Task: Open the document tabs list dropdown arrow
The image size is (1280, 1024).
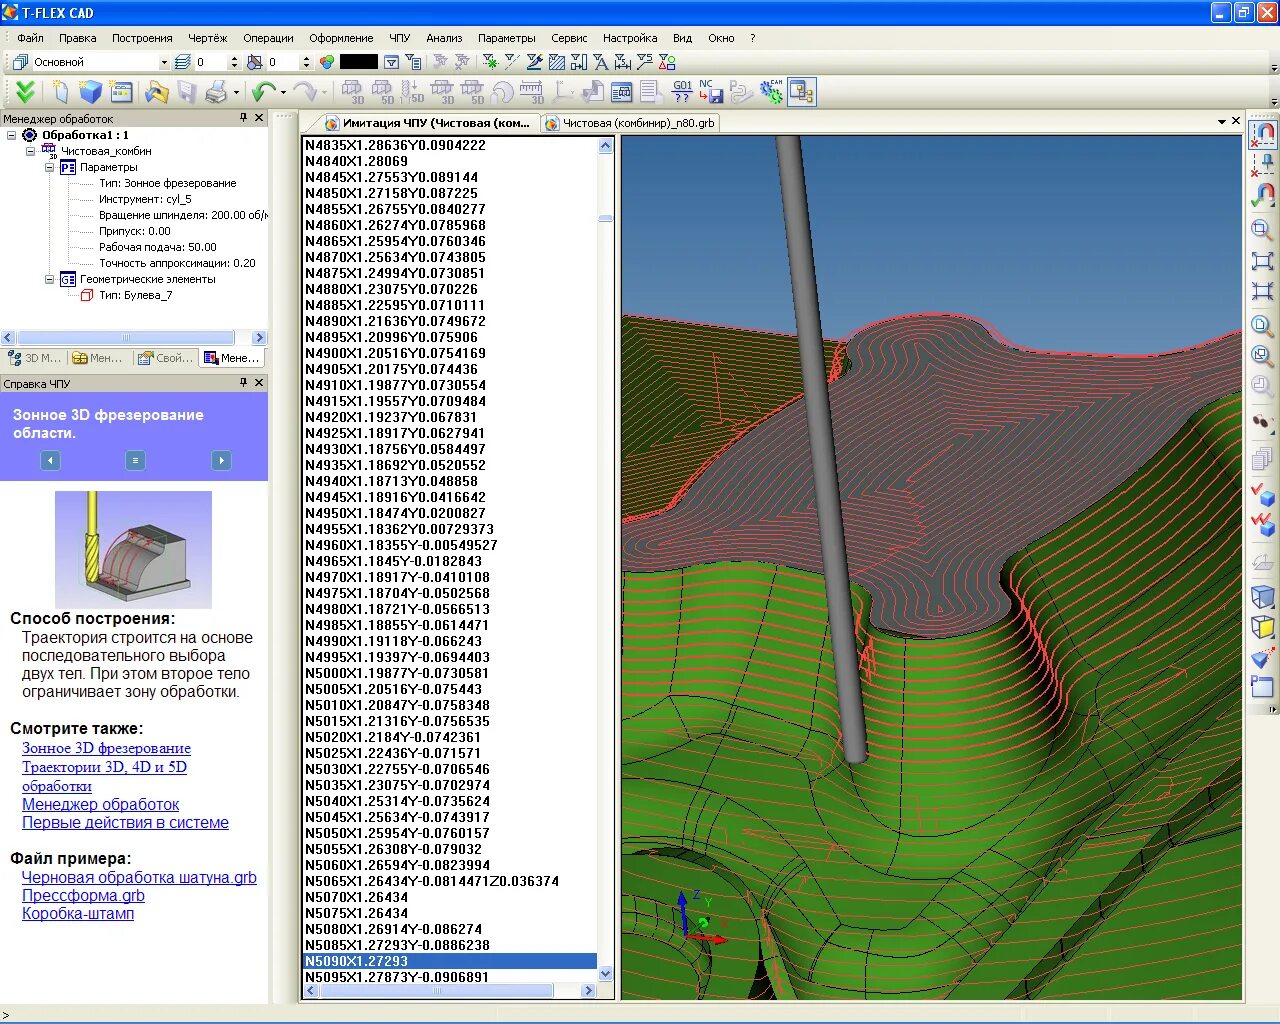Action: (x=1221, y=122)
